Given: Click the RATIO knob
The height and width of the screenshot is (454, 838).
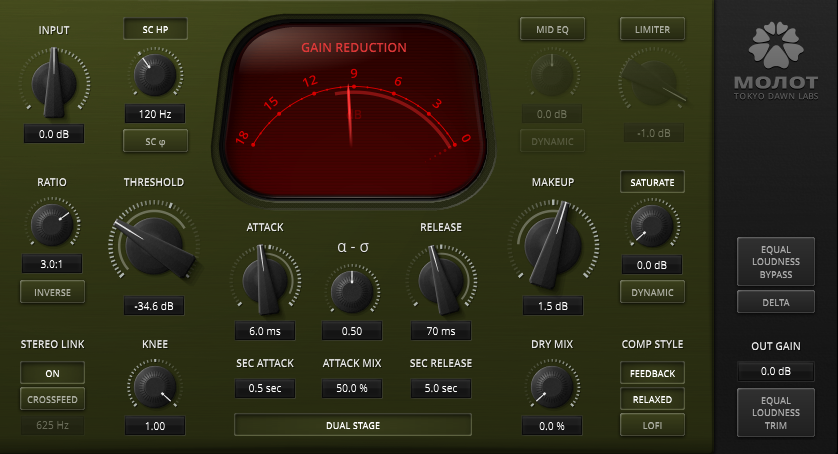Looking at the screenshot, I should coord(52,225).
